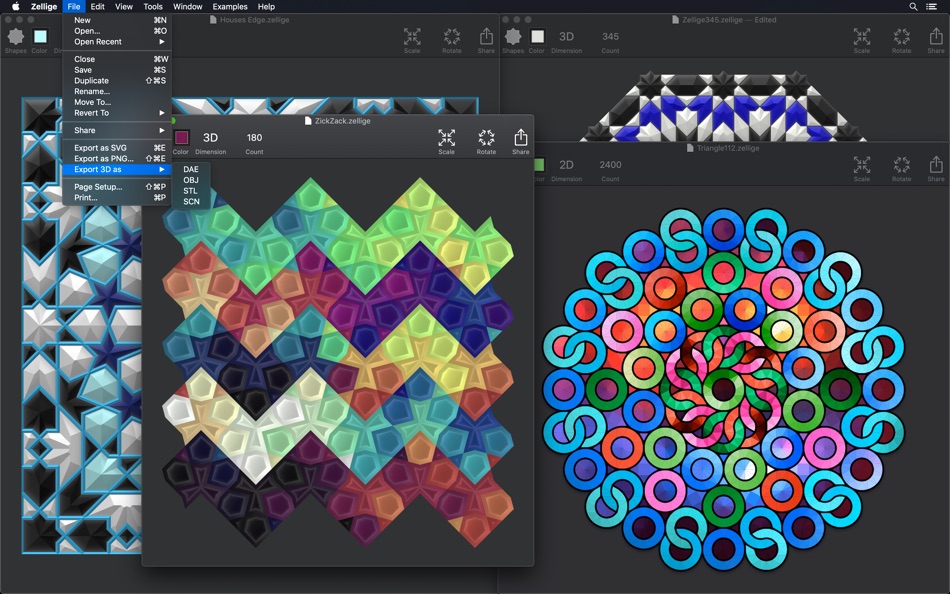Open the Examples menu
This screenshot has height=594, width=950.
230,6
